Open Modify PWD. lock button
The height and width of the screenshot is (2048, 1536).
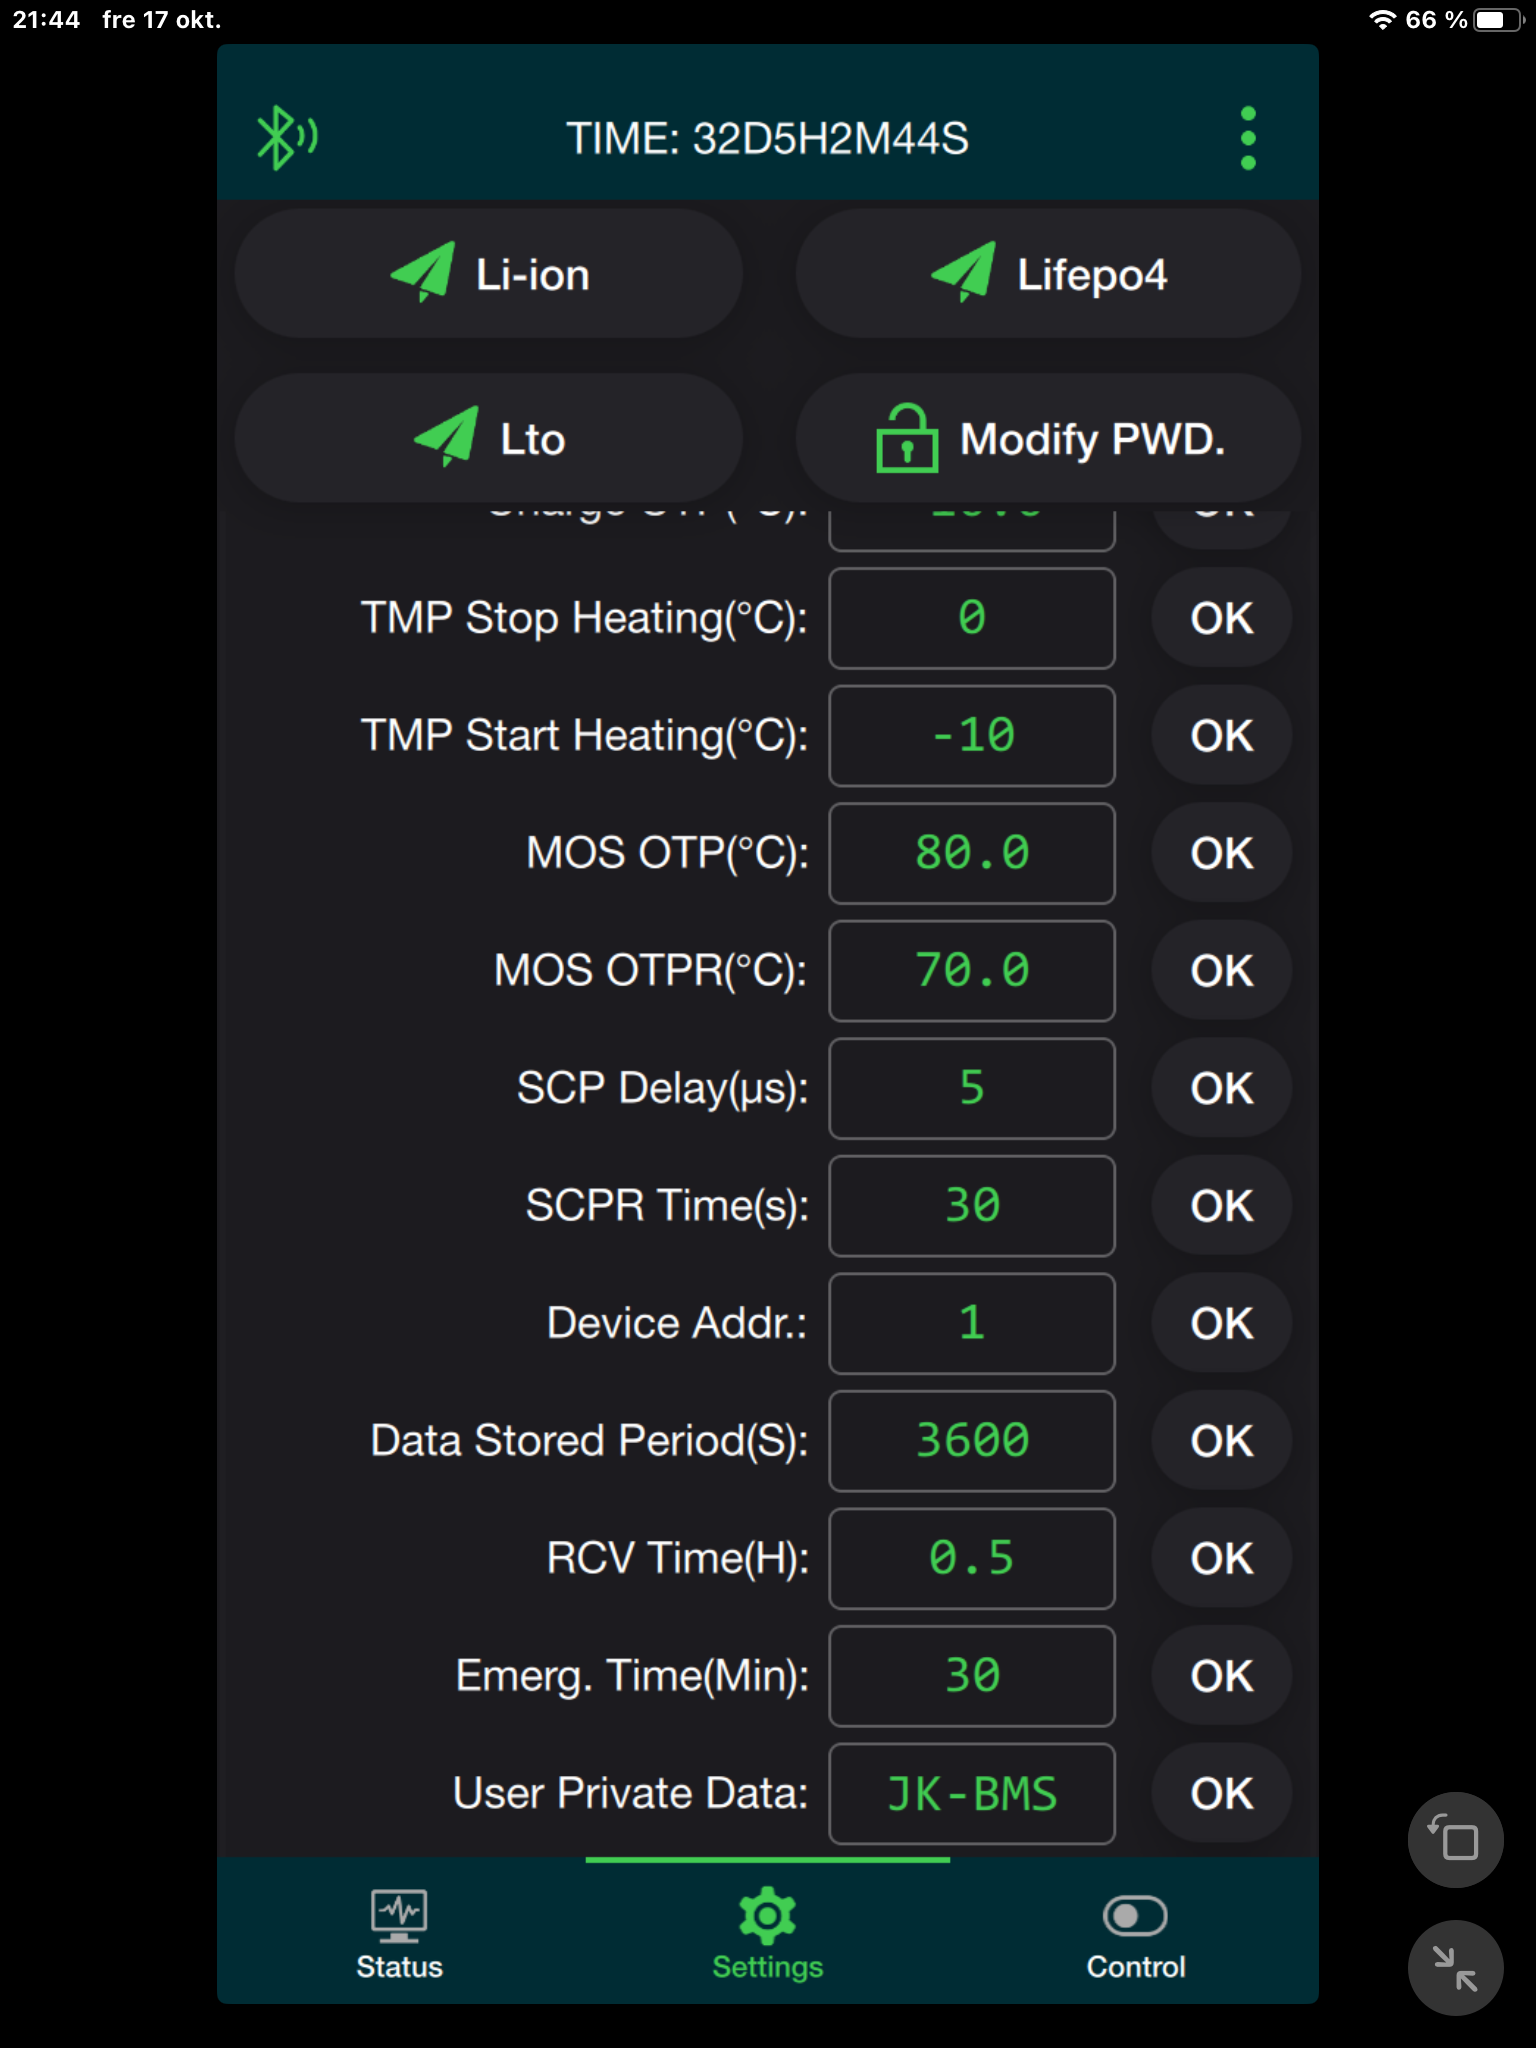[1048, 439]
